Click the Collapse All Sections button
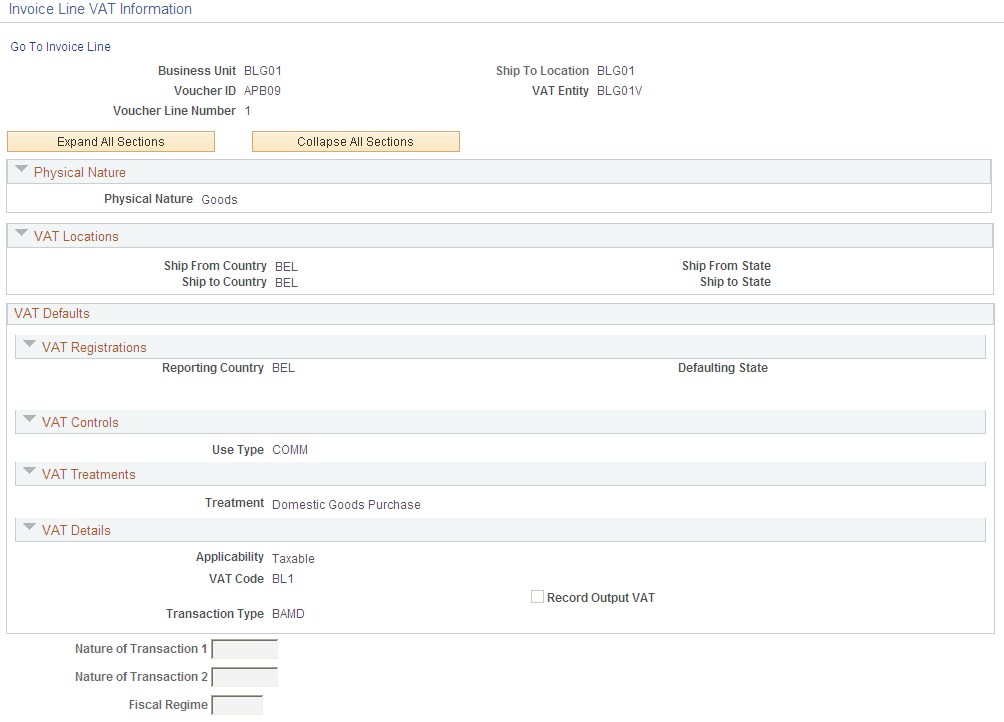Image resolution: width=1004 pixels, height=722 pixels. point(355,141)
